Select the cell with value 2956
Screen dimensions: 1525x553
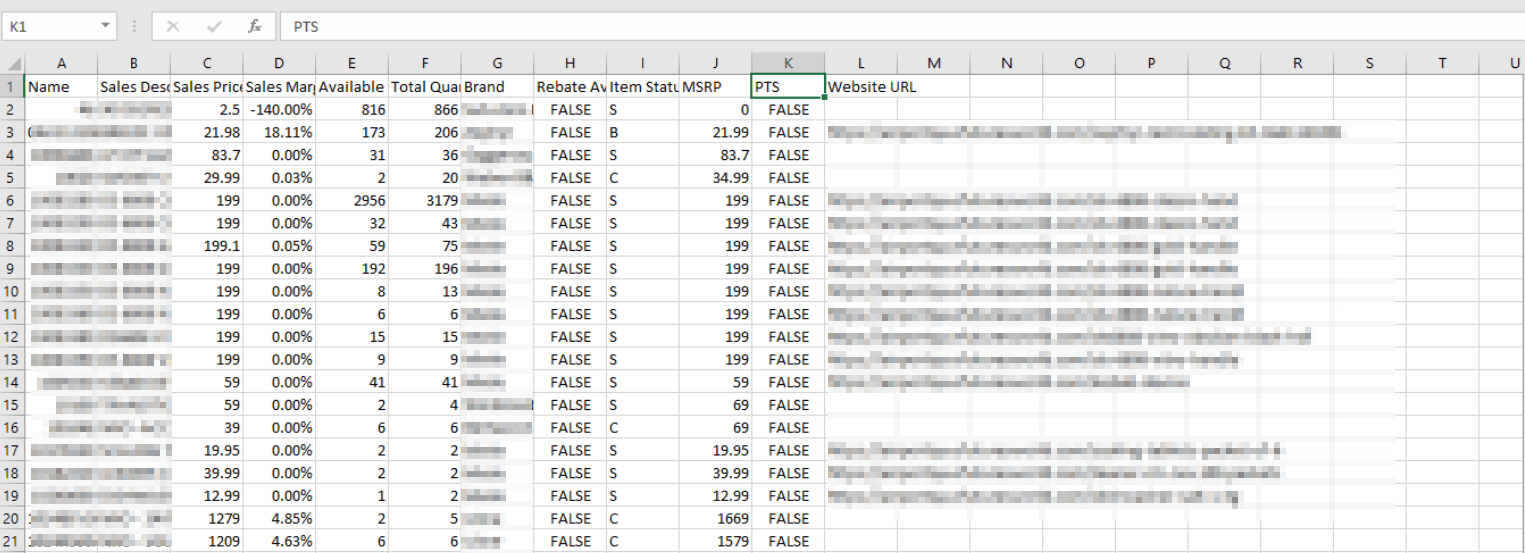(x=352, y=201)
